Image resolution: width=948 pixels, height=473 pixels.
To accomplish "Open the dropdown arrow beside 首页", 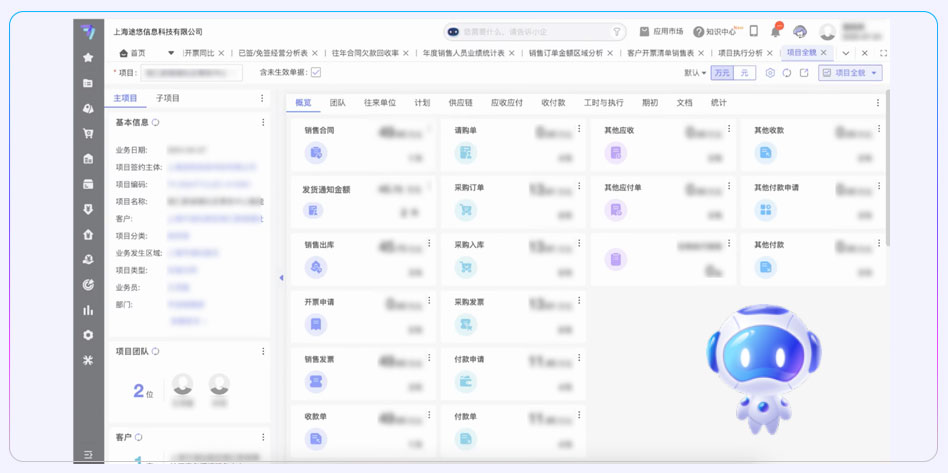I will (x=171, y=53).
